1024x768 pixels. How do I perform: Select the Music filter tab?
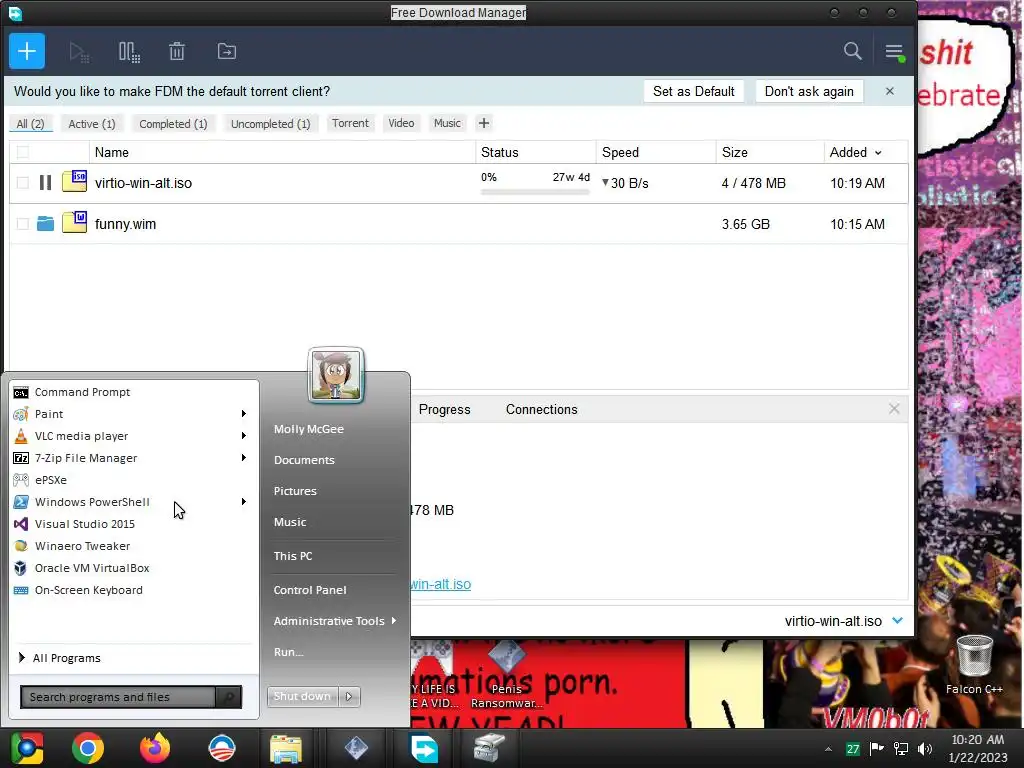pos(447,123)
